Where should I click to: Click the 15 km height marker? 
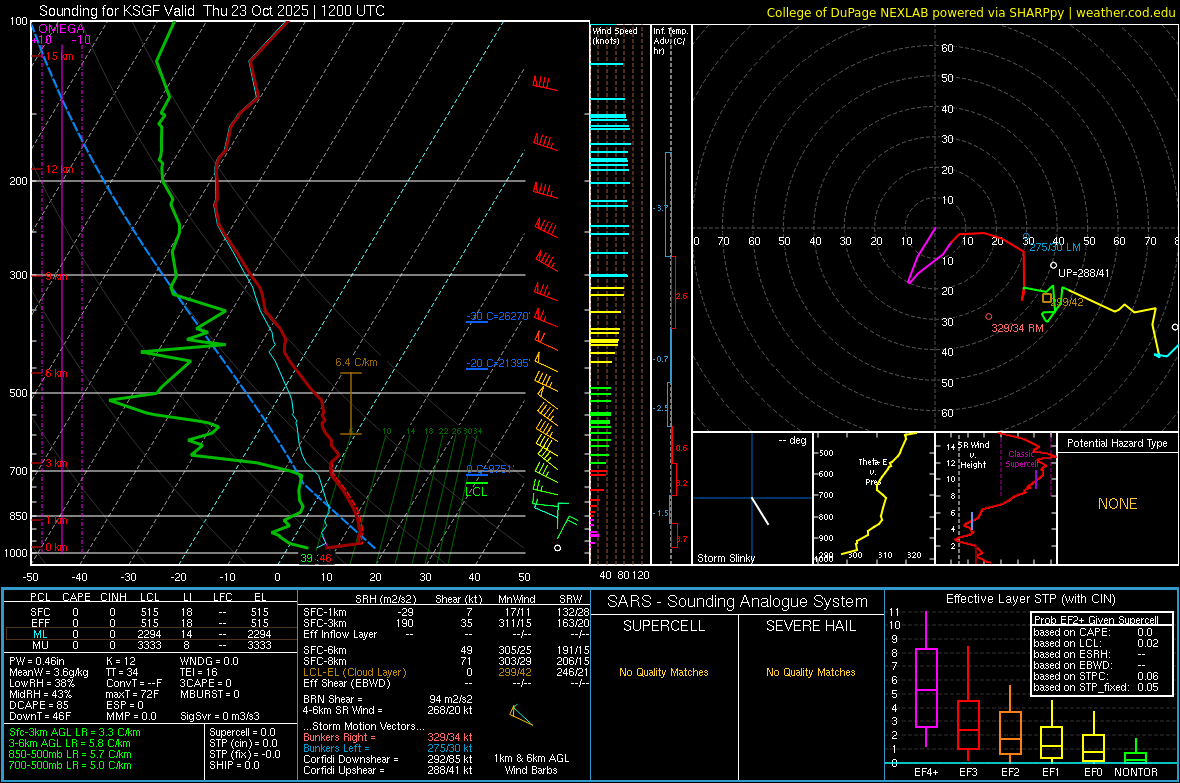pyautogui.click(x=59, y=56)
